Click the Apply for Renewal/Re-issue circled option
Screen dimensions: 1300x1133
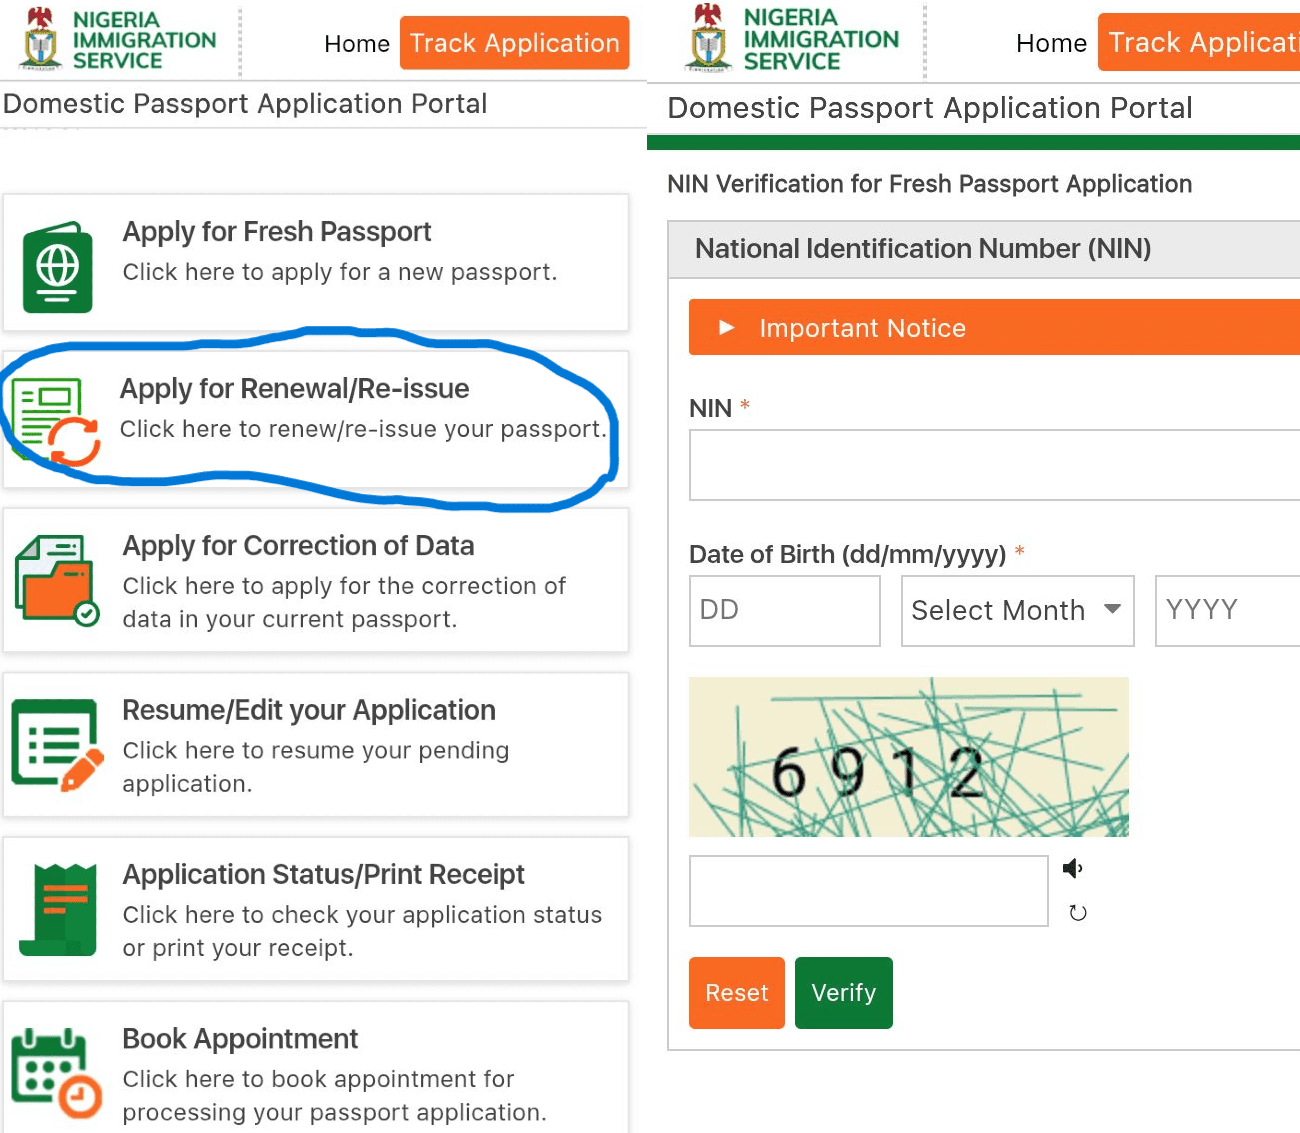click(310, 420)
